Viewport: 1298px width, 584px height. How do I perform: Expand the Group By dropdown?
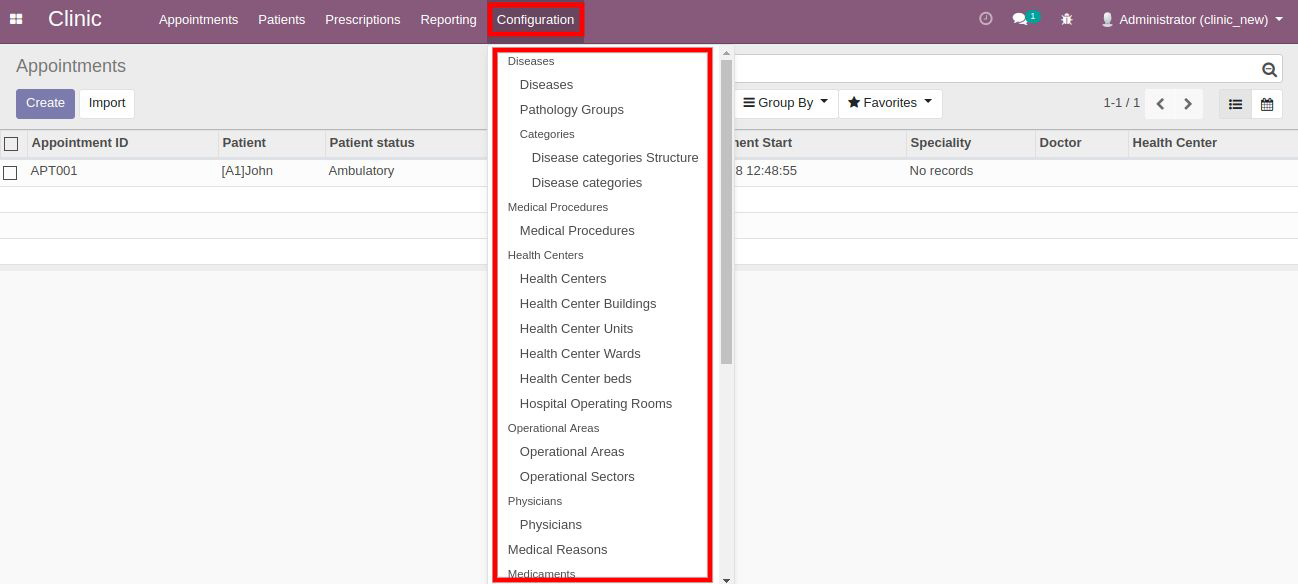pyautogui.click(x=786, y=103)
